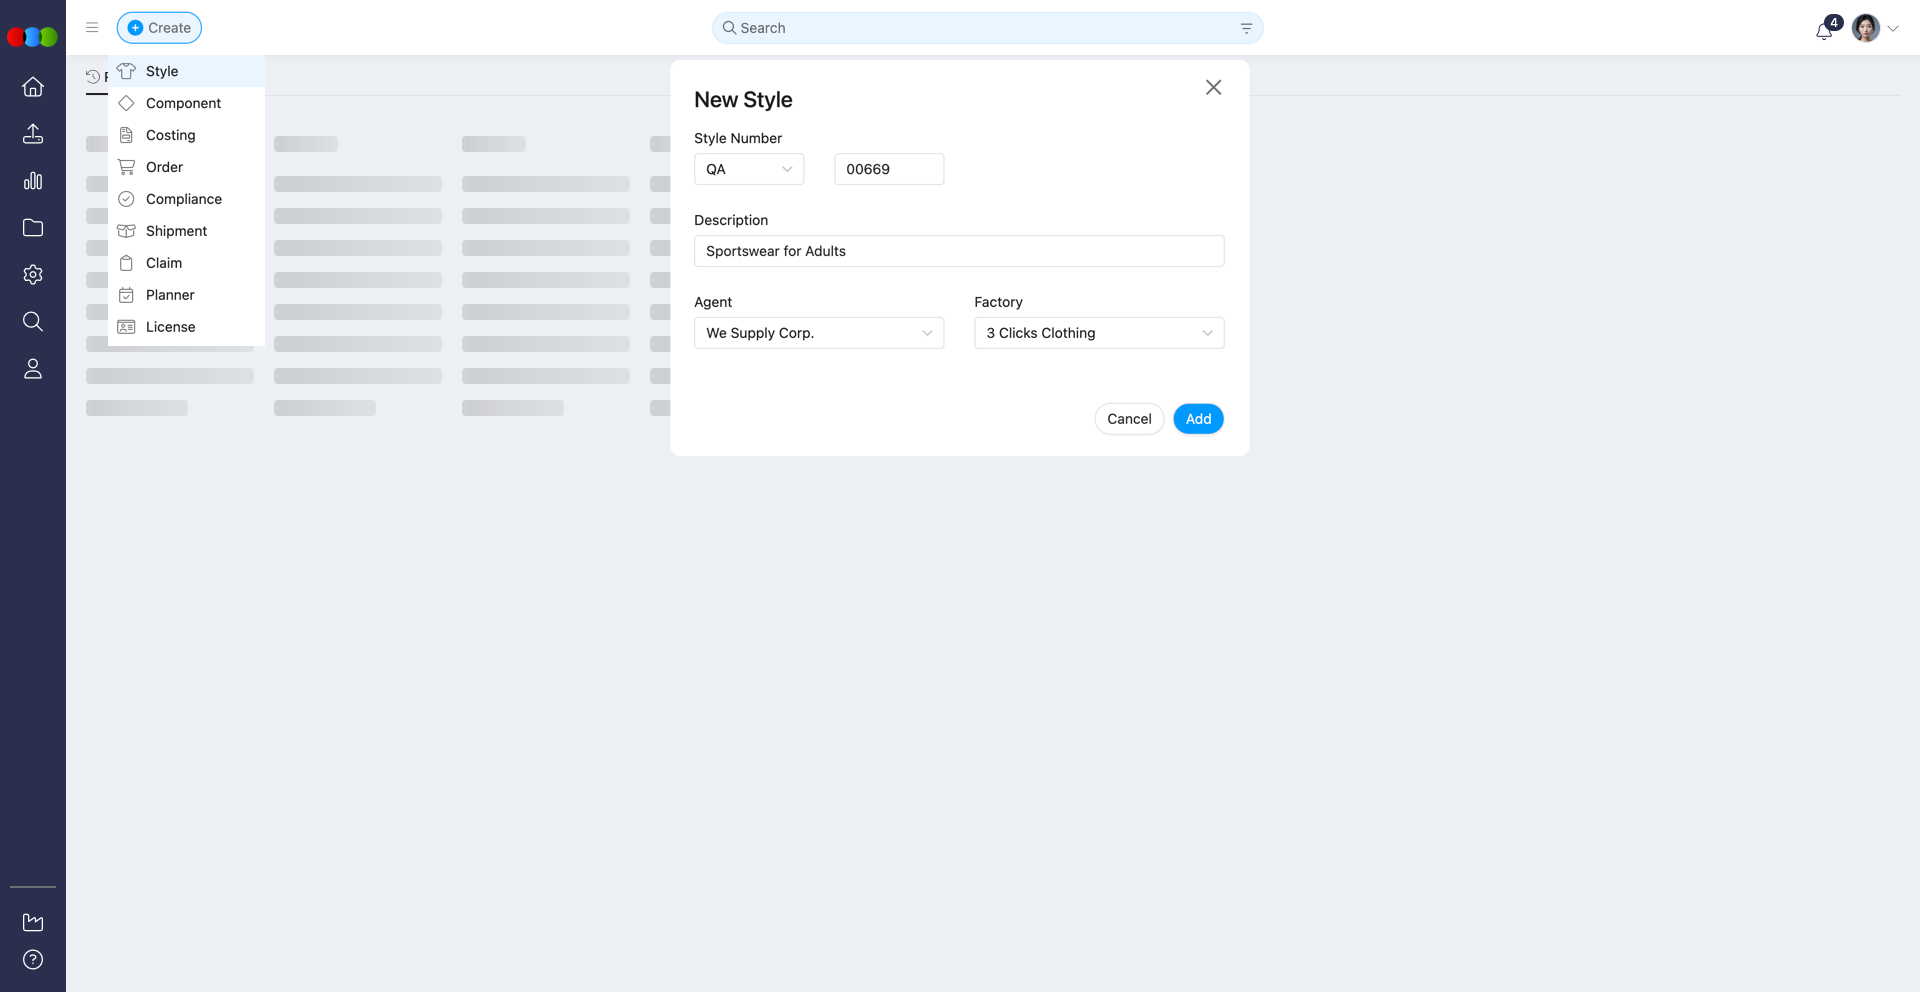Click the sidebar magnifier search icon
The image size is (1920, 992).
click(33, 322)
